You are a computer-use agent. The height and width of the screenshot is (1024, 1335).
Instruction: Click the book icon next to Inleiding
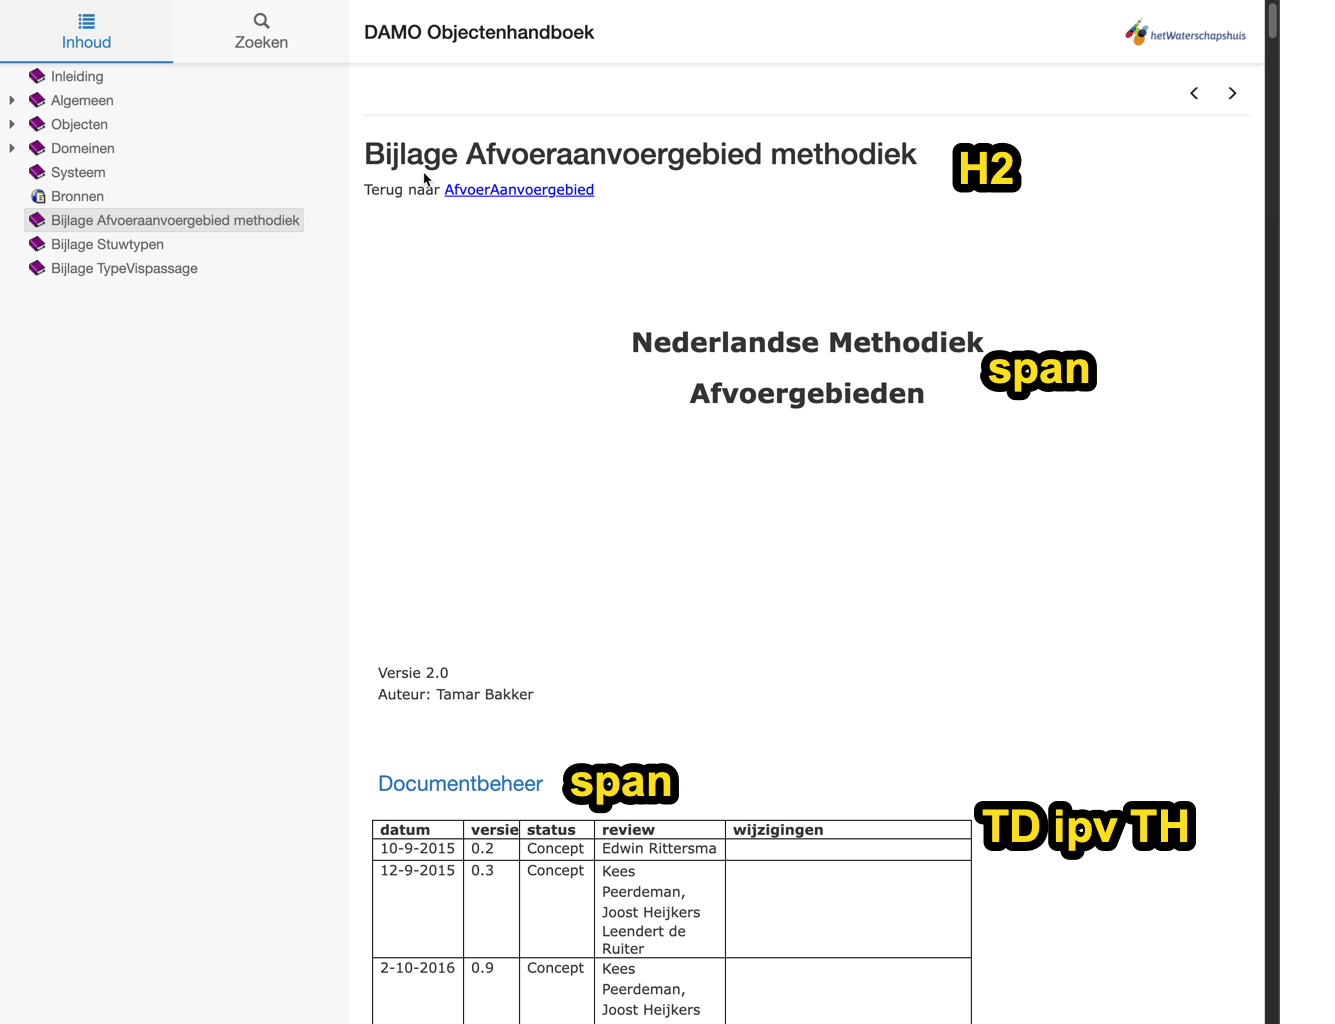(37, 76)
